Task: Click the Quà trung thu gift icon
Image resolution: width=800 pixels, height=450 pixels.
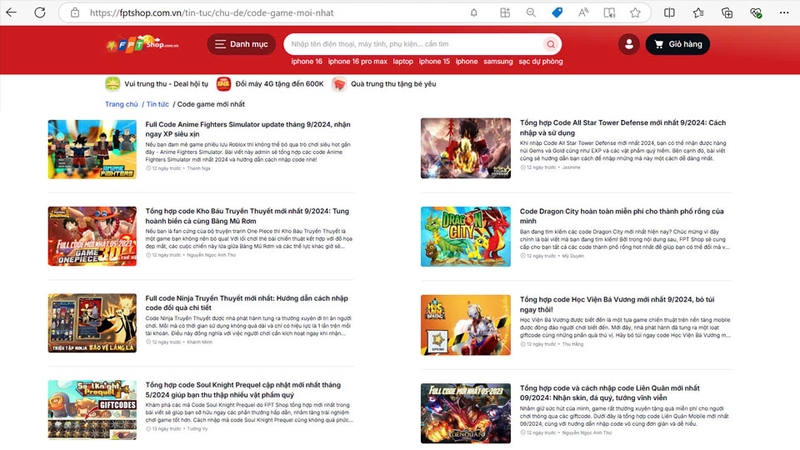Action: pyautogui.click(x=339, y=84)
